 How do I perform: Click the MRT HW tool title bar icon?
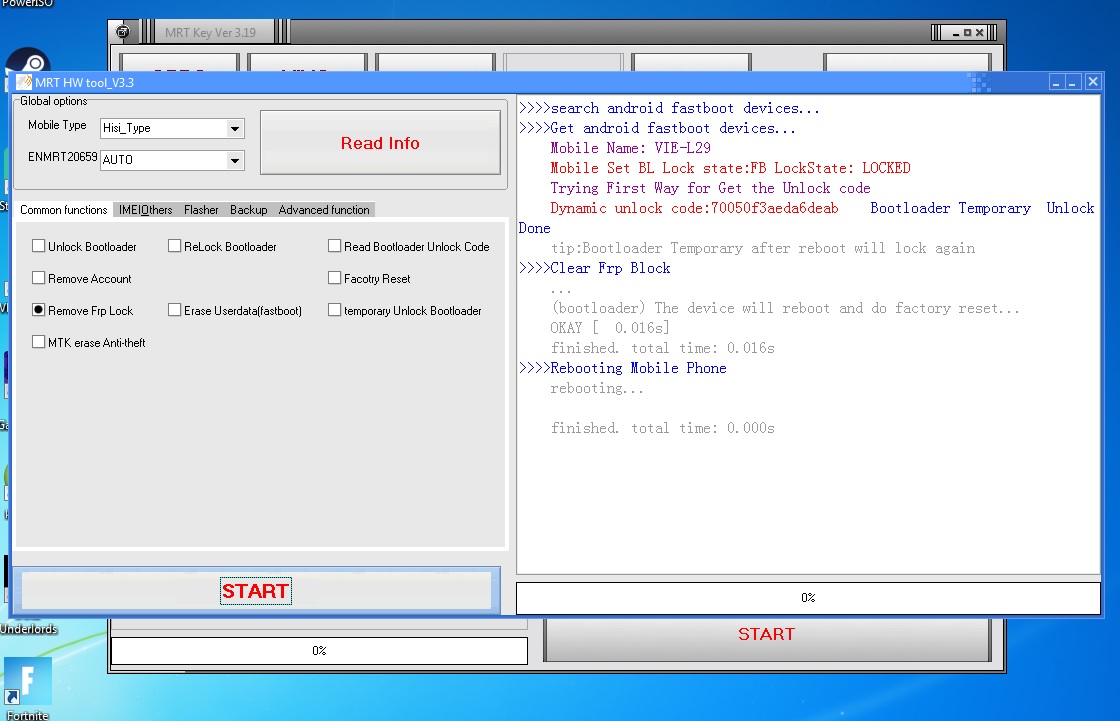pyautogui.click(x=24, y=82)
